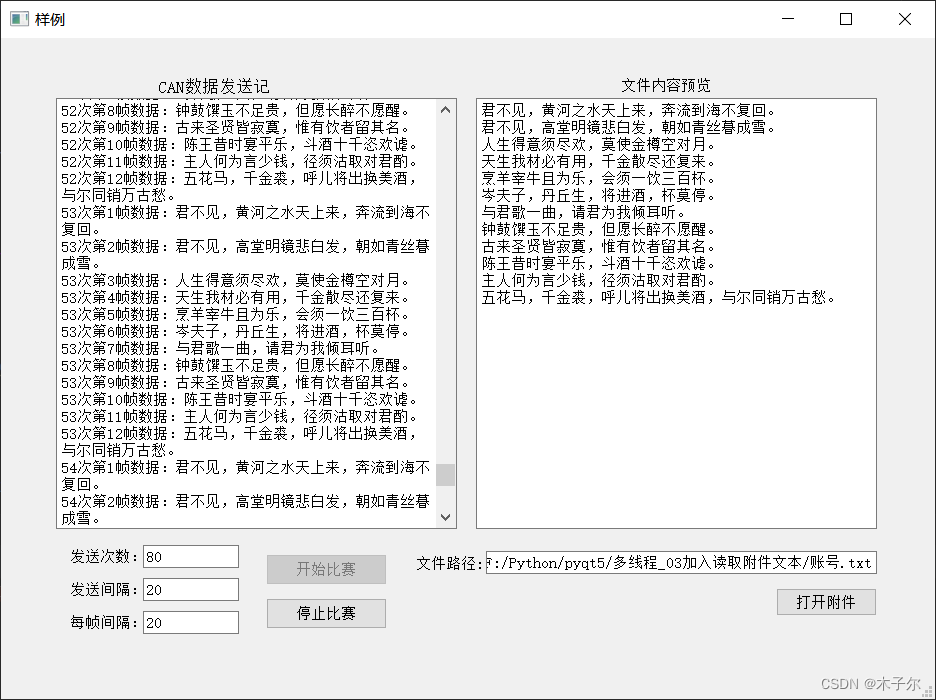Click the scrollbar down arrow
936x700 pixels.
click(x=446, y=517)
